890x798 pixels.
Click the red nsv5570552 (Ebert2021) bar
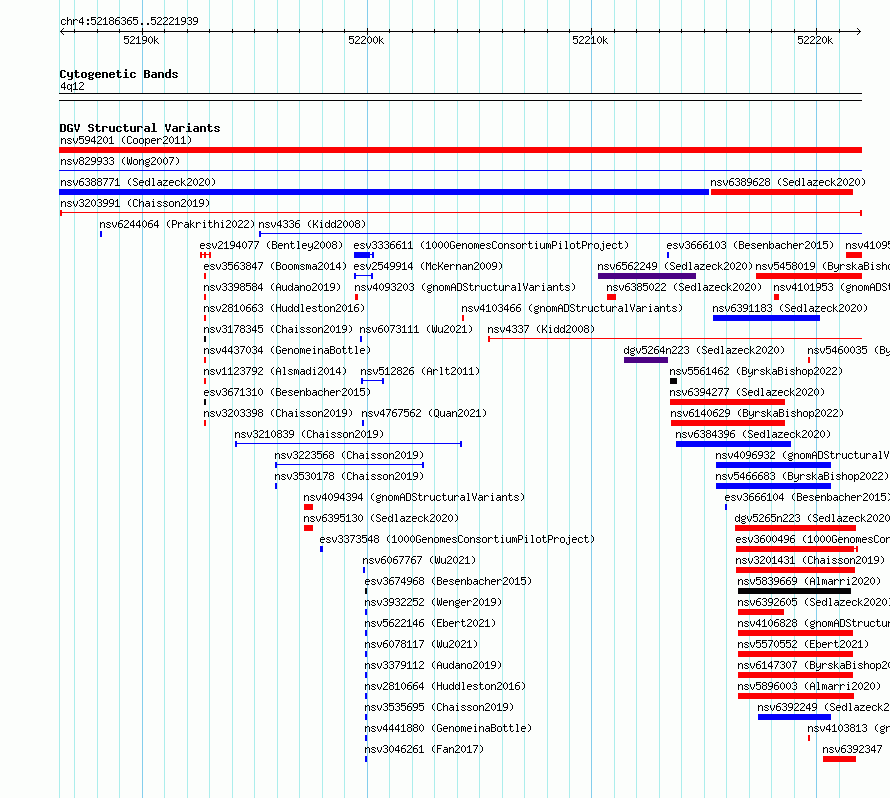click(x=795, y=654)
